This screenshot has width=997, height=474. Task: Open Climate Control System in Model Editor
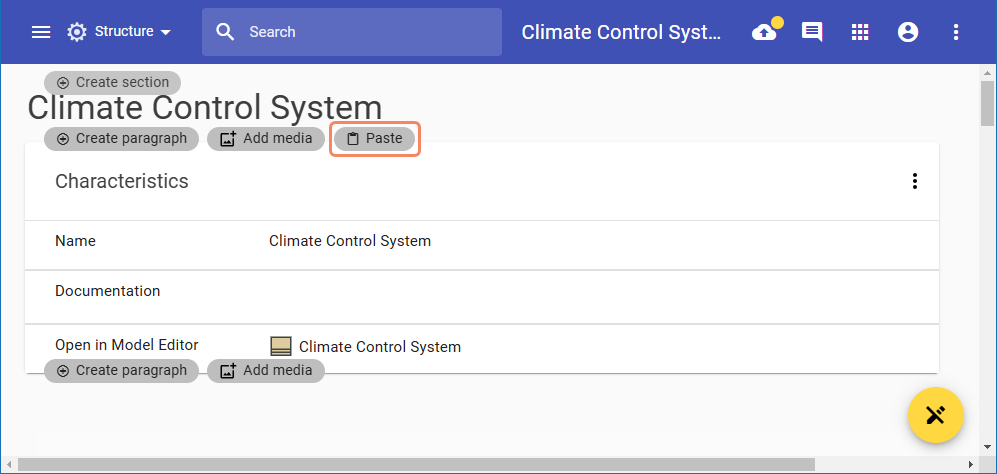379,347
